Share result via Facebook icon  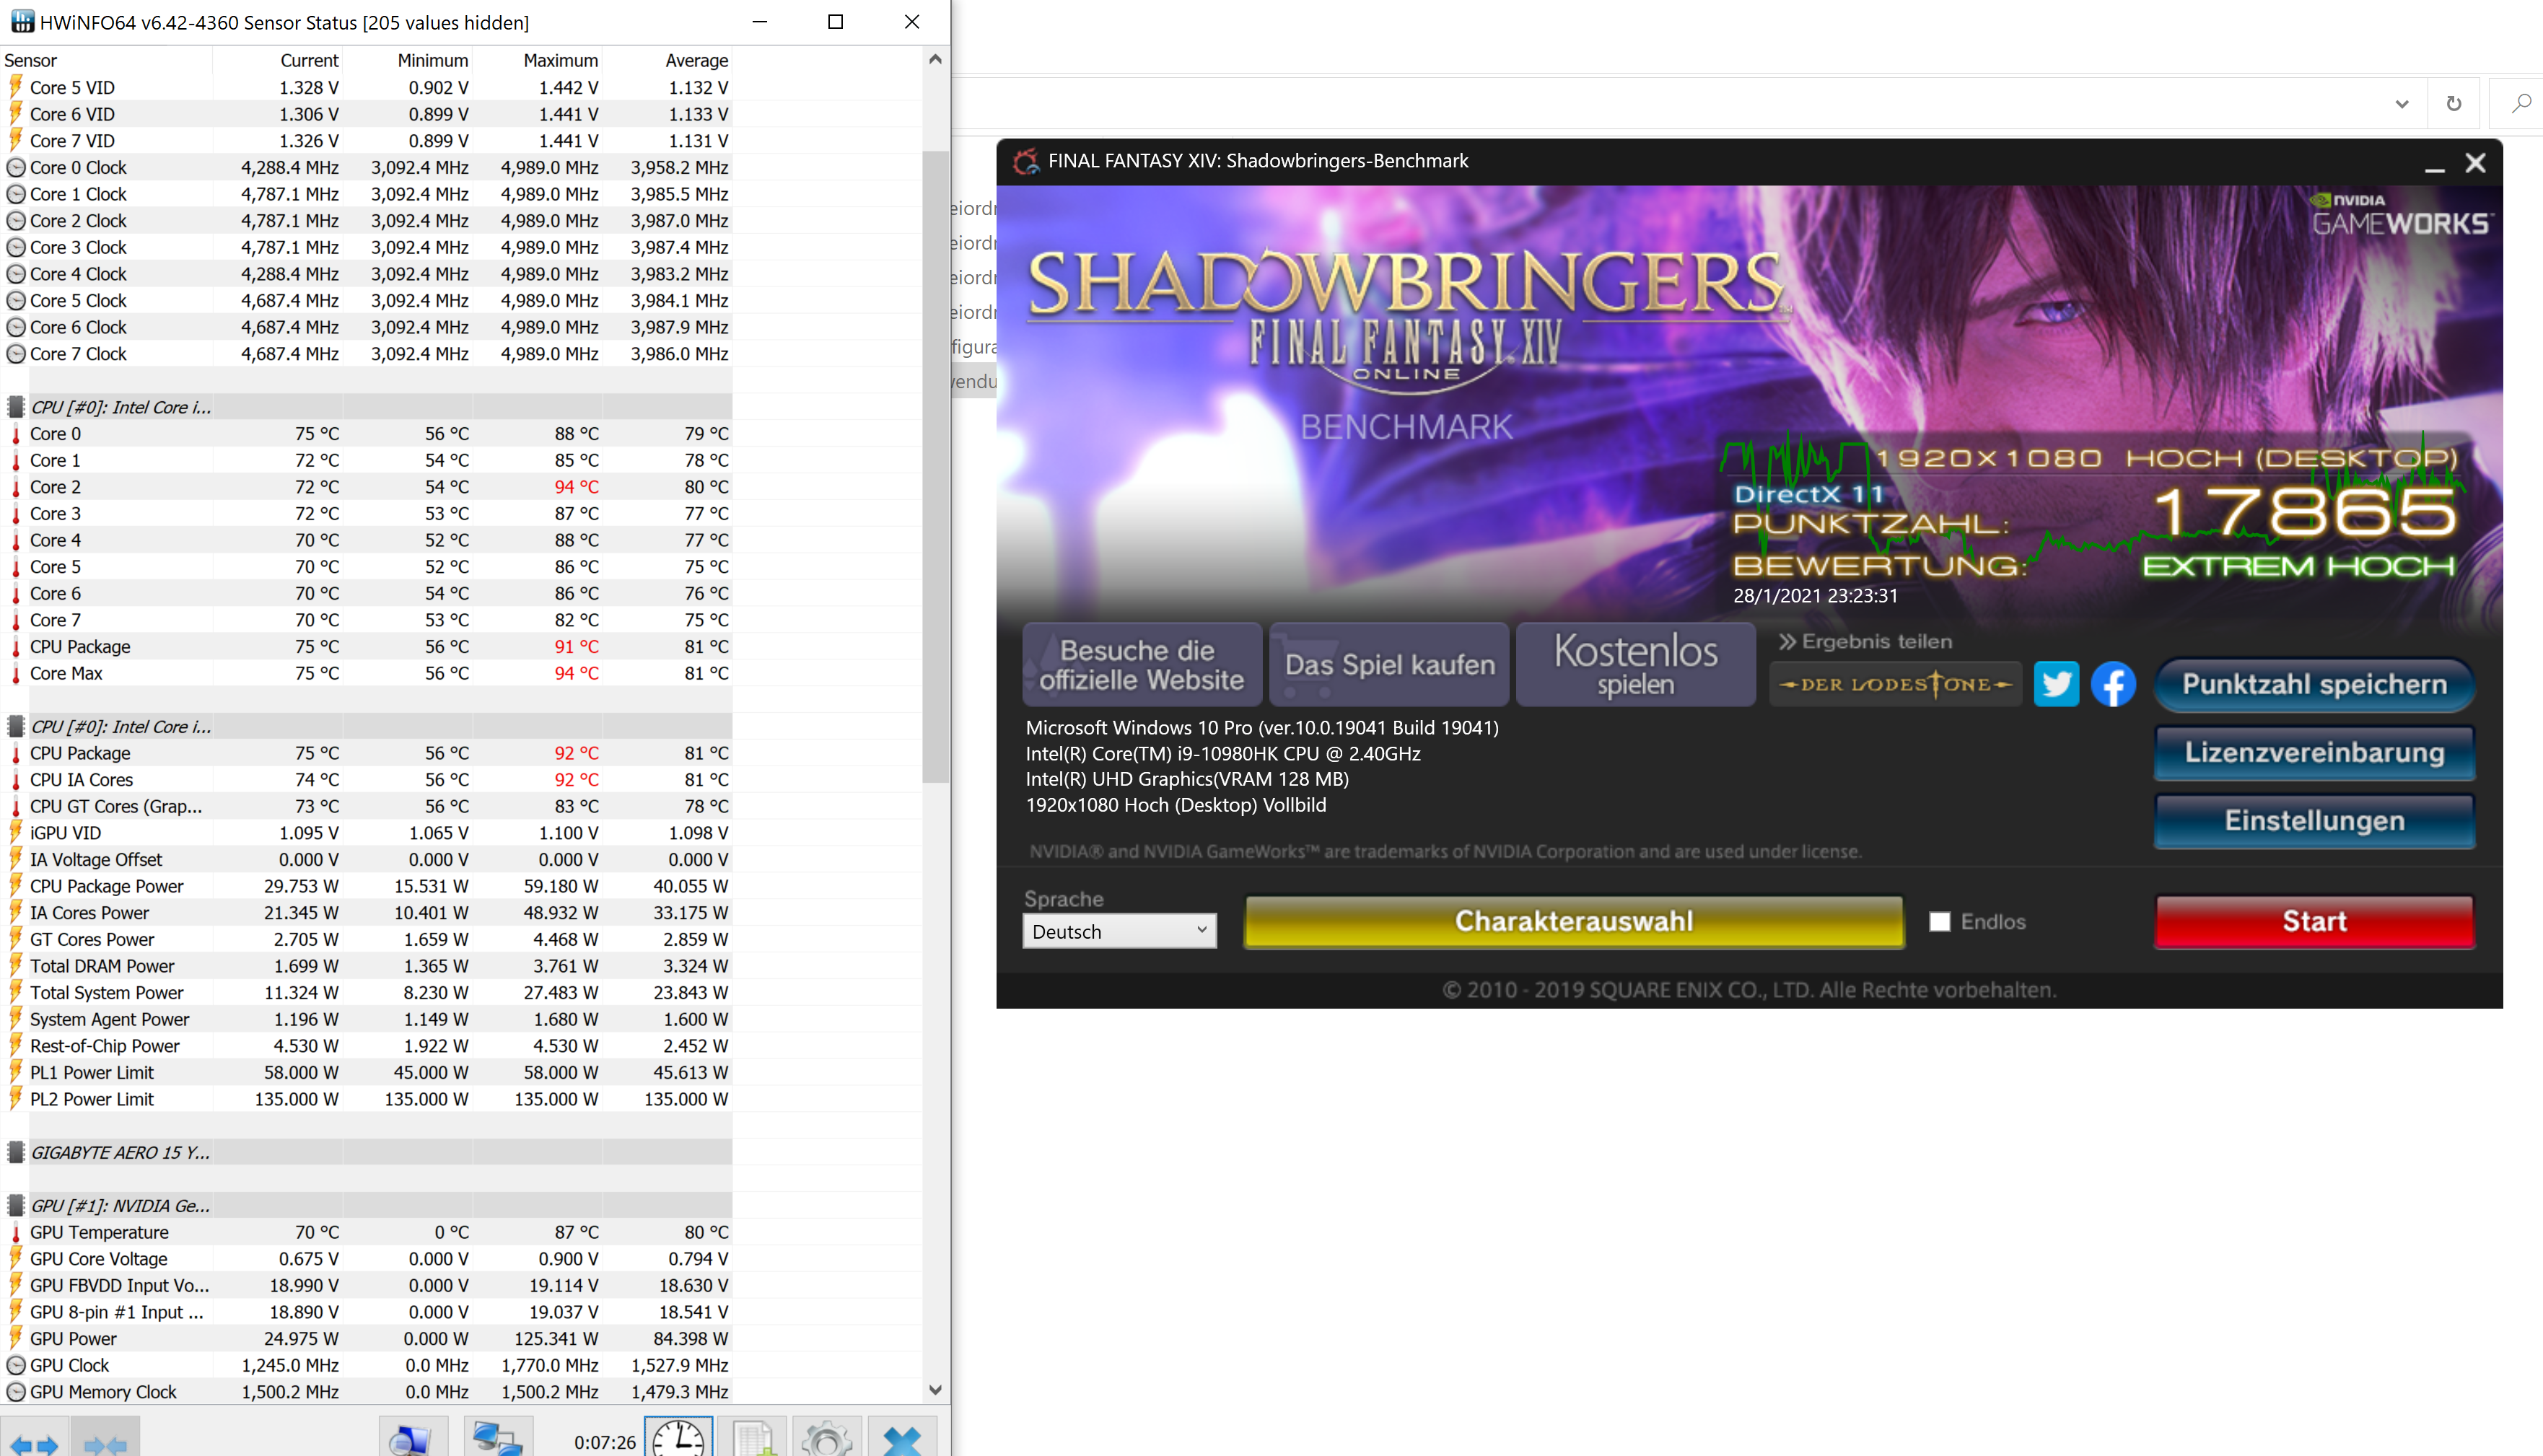tap(2113, 684)
